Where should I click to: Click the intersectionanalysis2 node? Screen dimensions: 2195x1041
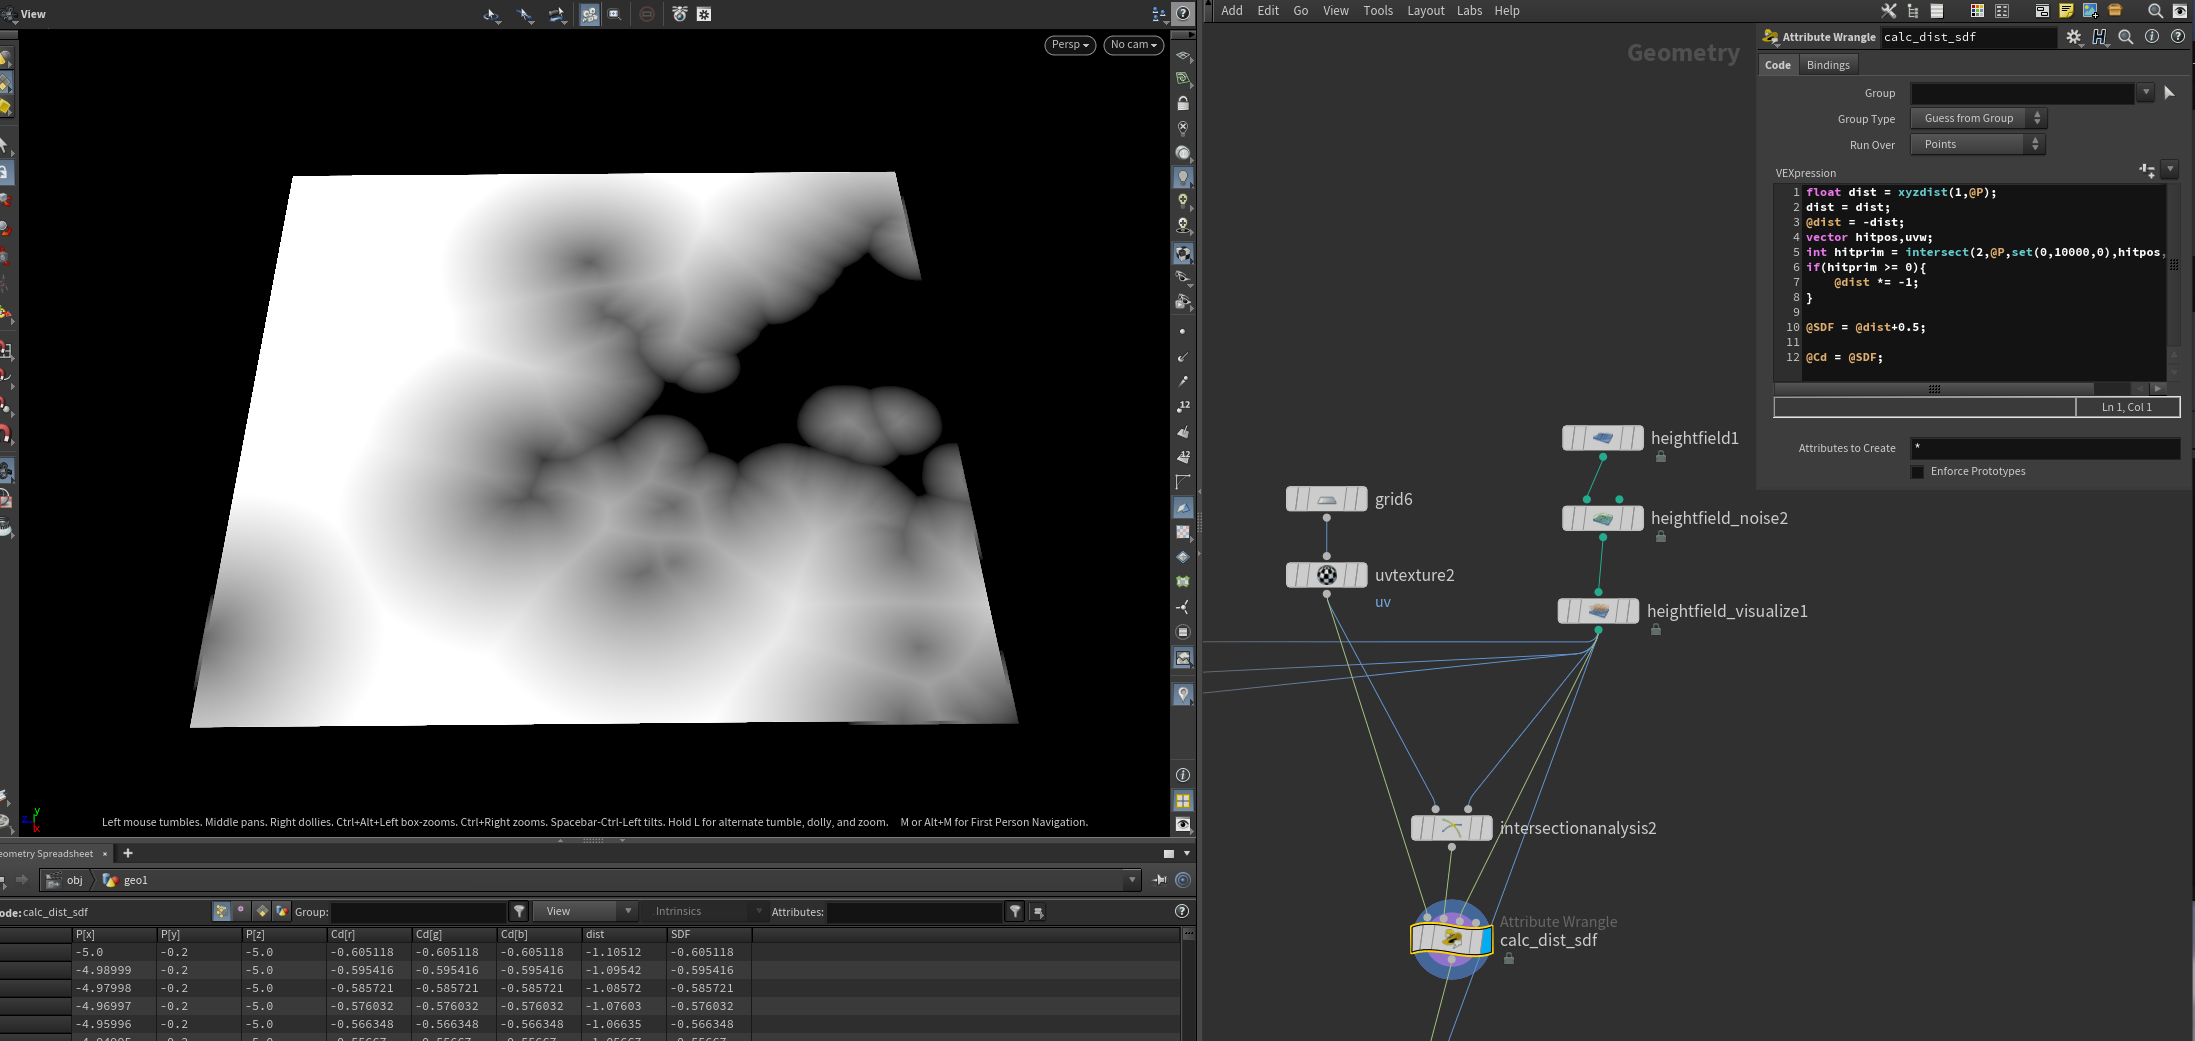pyautogui.click(x=1451, y=828)
